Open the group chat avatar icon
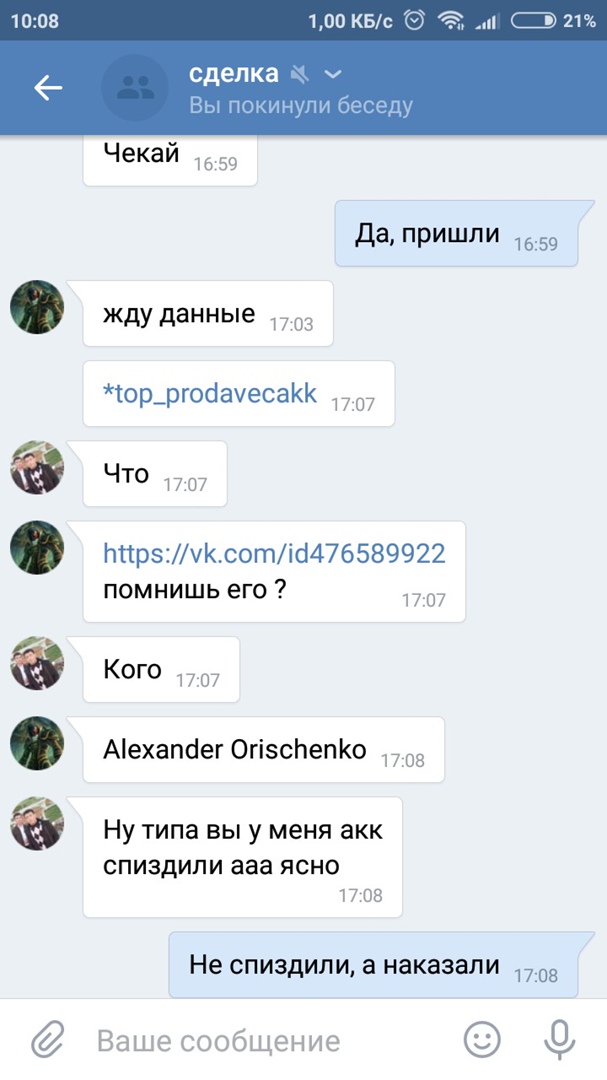The image size is (607, 1080). coord(136,87)
